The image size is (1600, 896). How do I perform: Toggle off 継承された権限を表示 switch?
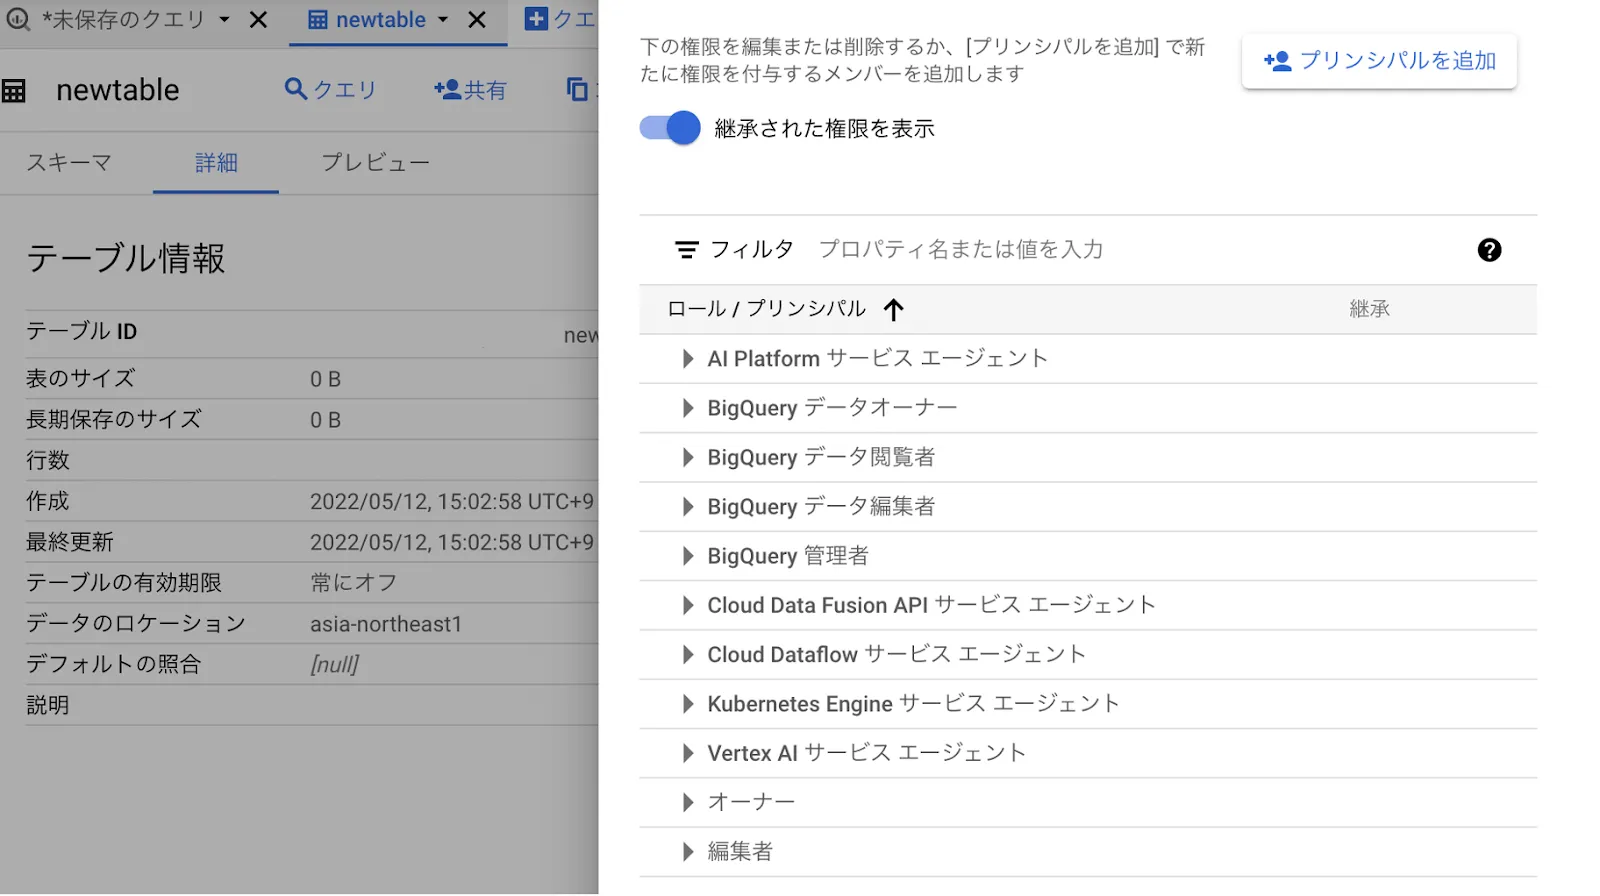670,128
